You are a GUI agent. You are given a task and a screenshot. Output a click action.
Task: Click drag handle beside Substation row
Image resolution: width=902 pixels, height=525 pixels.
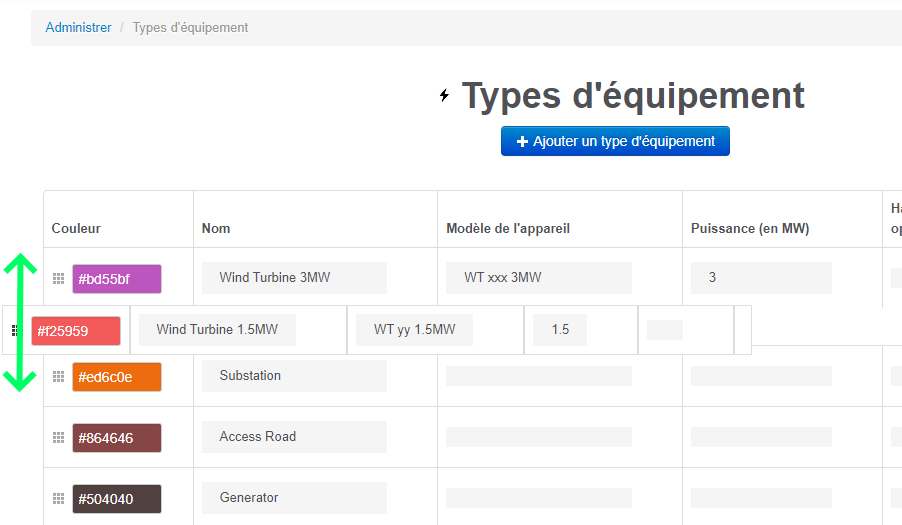click(x=58, y=377)
